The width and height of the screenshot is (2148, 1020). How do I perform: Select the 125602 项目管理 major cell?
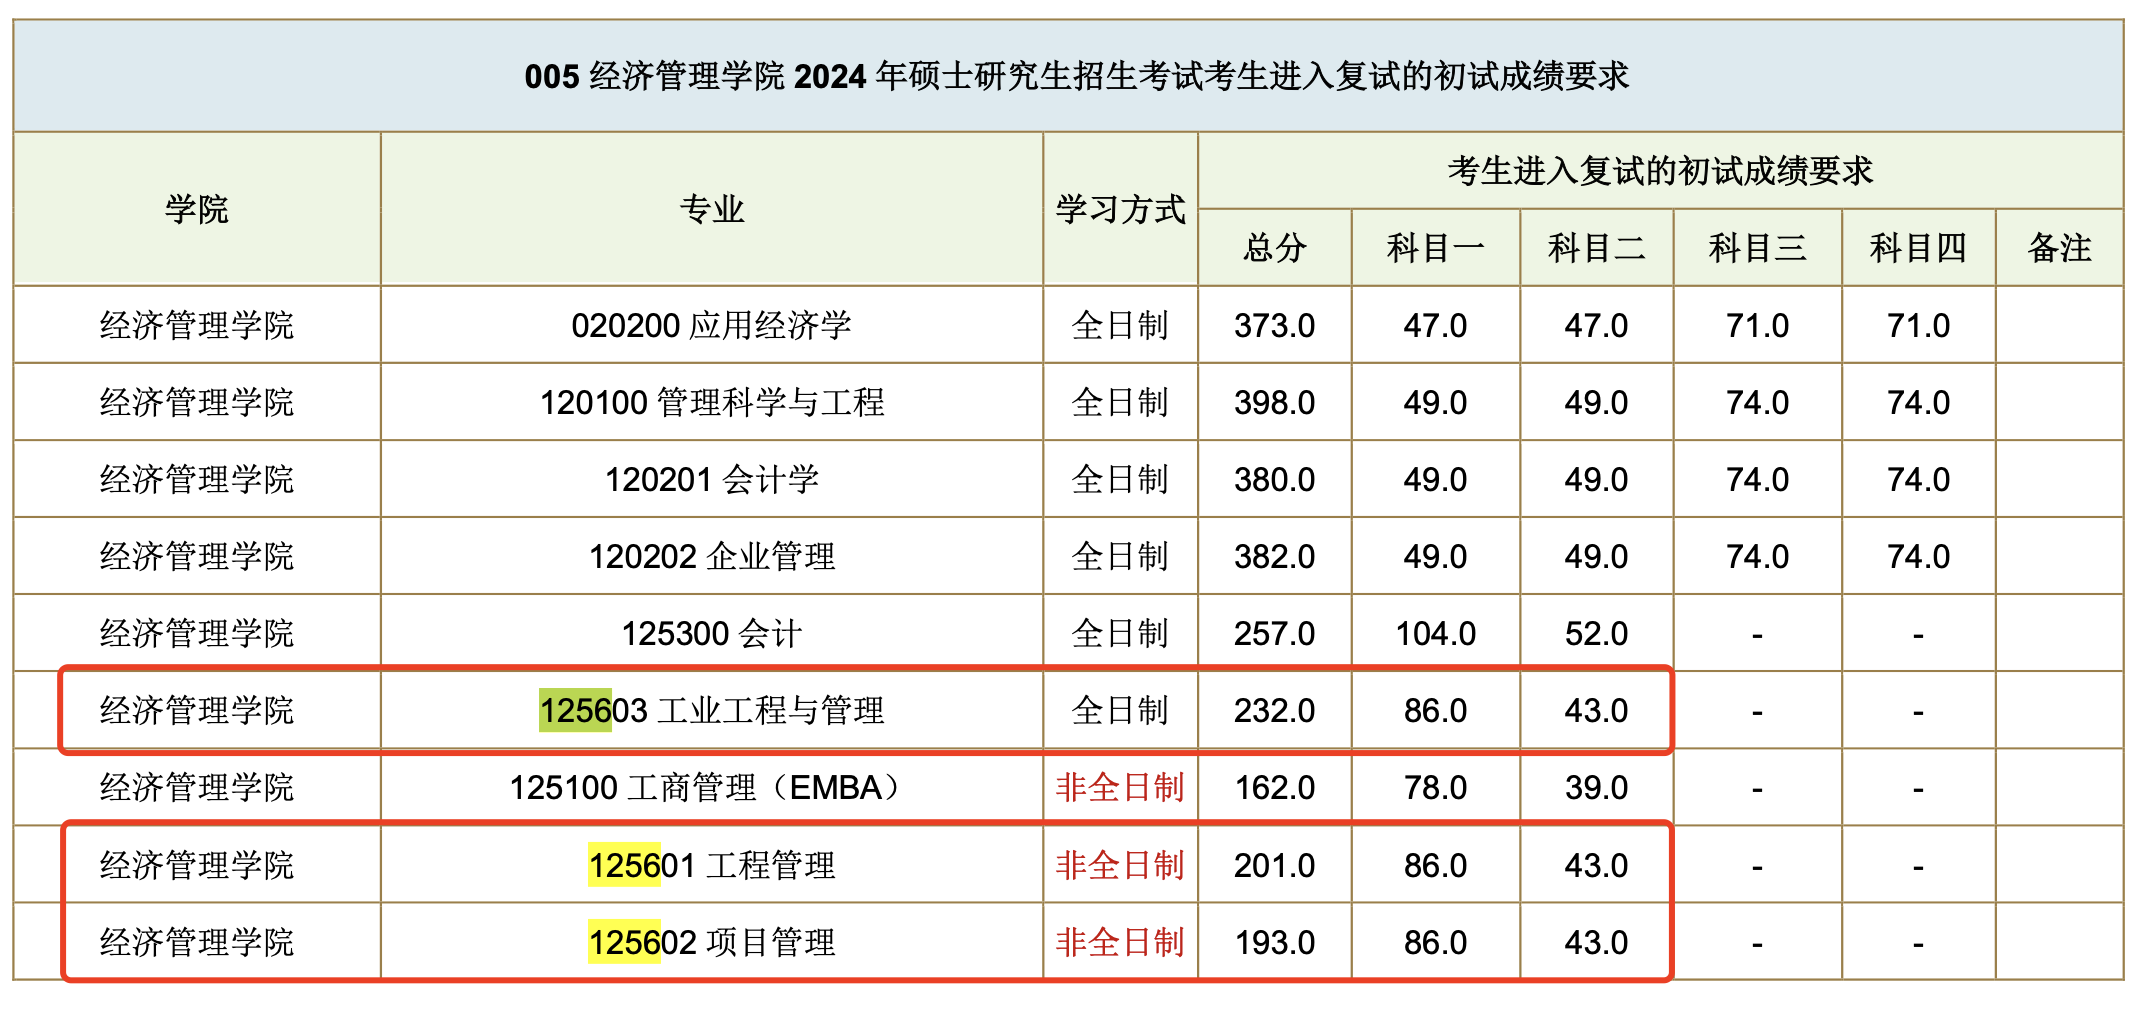[712, 942]
